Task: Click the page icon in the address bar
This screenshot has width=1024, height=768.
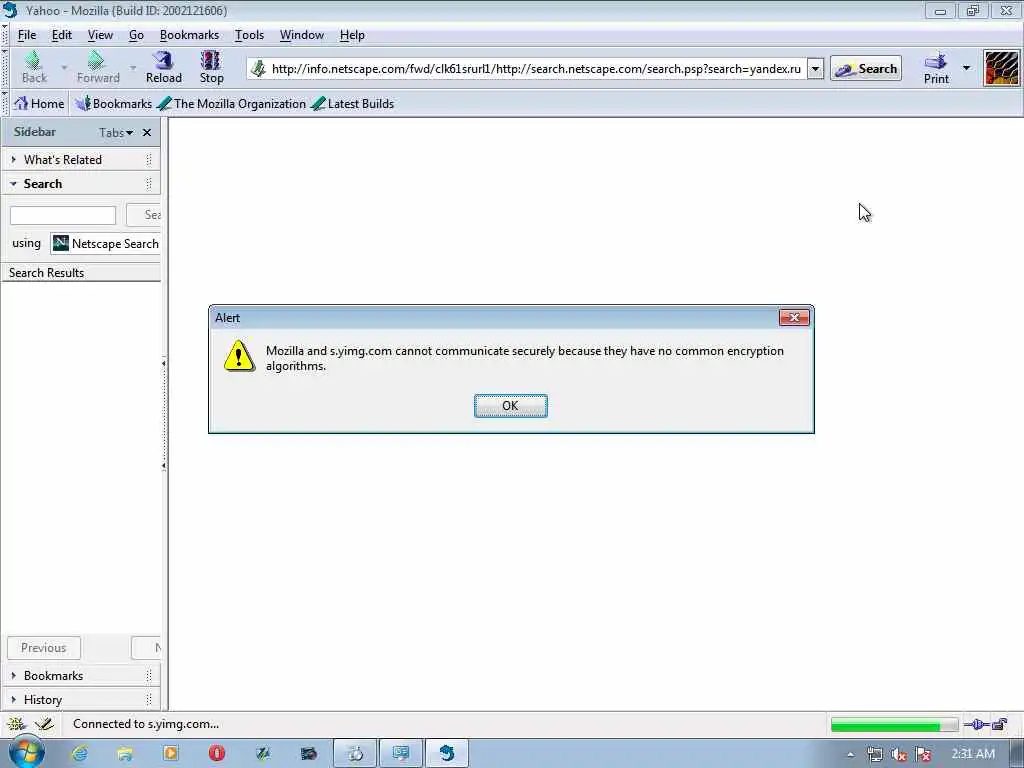Action: pos(259,68)
